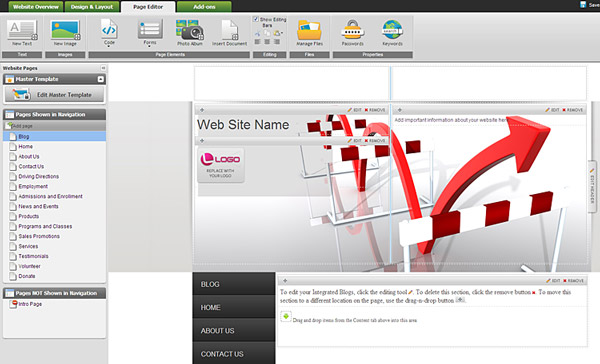The image size is (600, 364).
Task: Select the Home page
Action: 26,146
